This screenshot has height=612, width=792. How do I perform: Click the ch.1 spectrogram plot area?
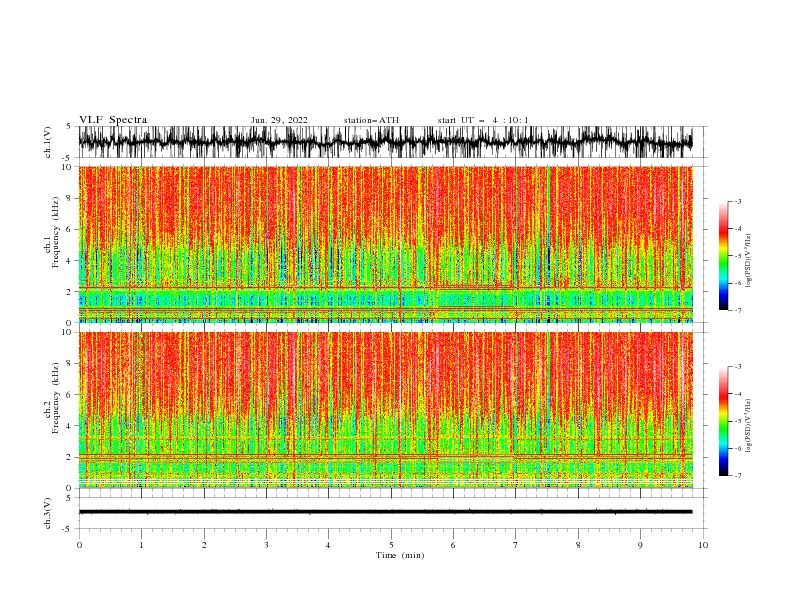point(385,244)
